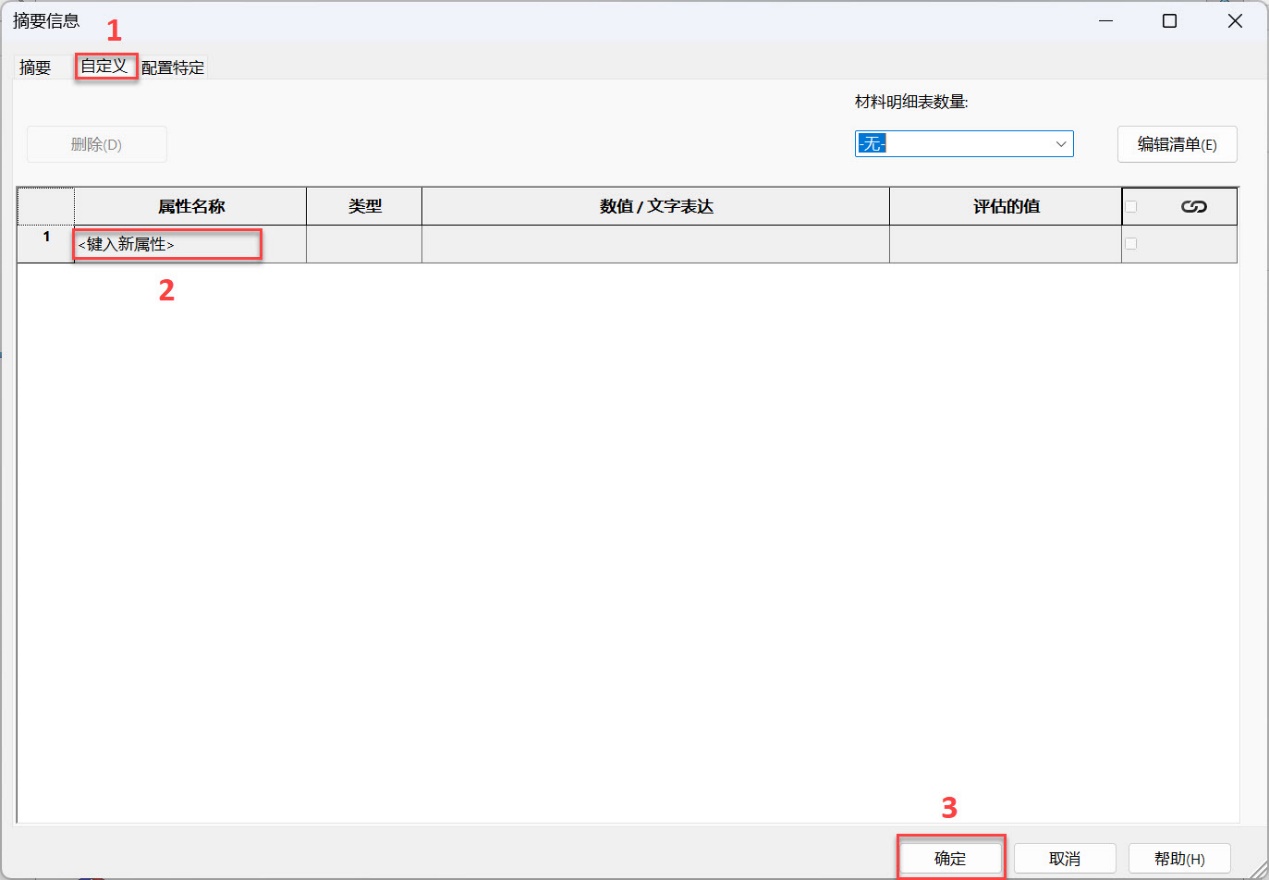Click the 属性名称 column header
The height and width of the screenshot is (880, 1269).
(x=191, y=207)
